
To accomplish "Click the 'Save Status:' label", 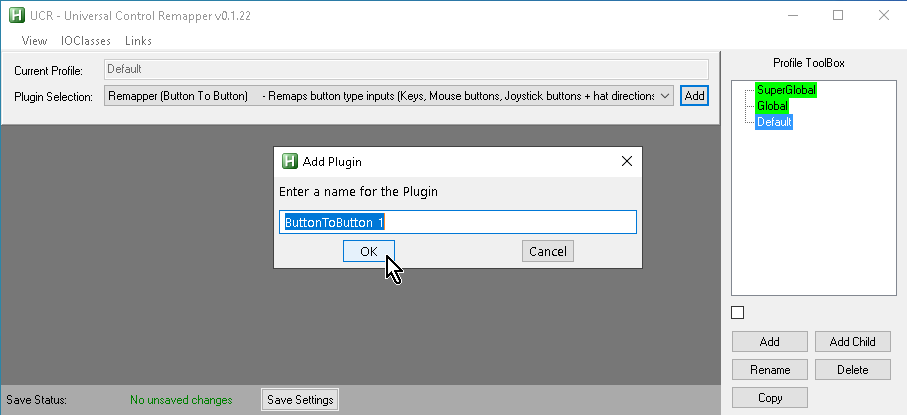I will click(36, 400).
